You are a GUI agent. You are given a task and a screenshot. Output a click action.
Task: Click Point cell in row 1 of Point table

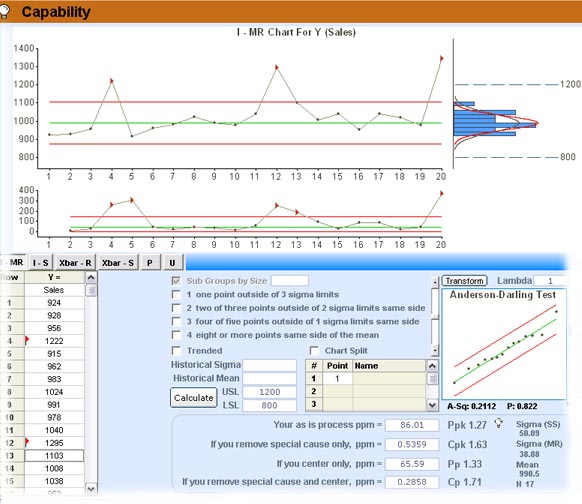[337, 379]
